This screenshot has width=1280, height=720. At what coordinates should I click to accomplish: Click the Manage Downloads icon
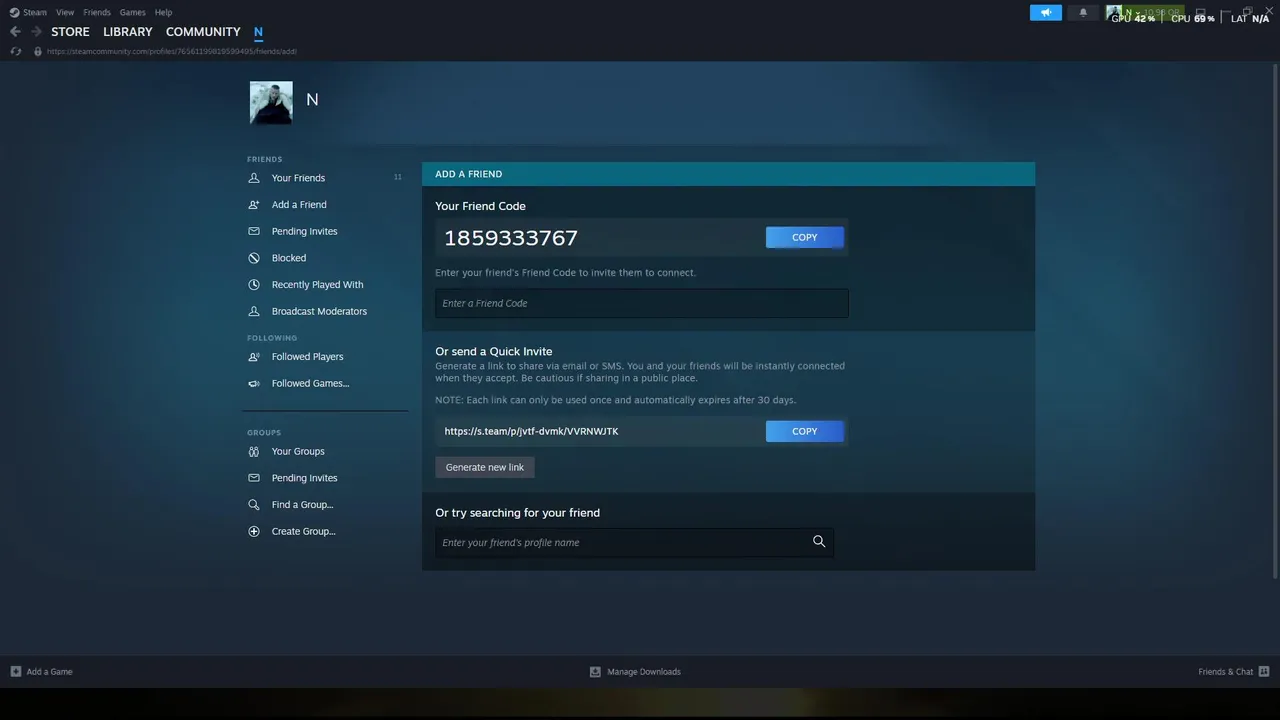coord(596,672)
